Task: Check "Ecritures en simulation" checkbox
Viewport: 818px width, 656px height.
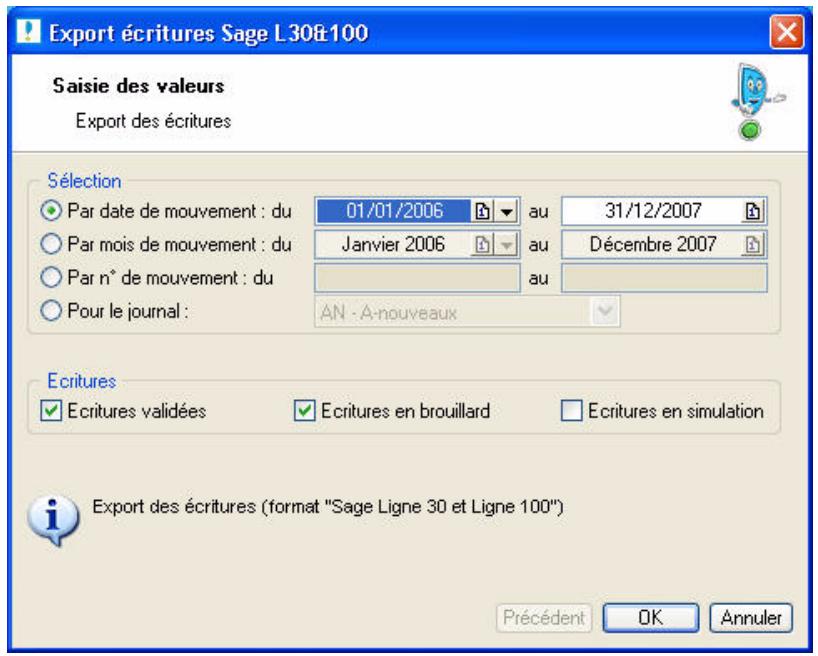Action: pos(571,411)
